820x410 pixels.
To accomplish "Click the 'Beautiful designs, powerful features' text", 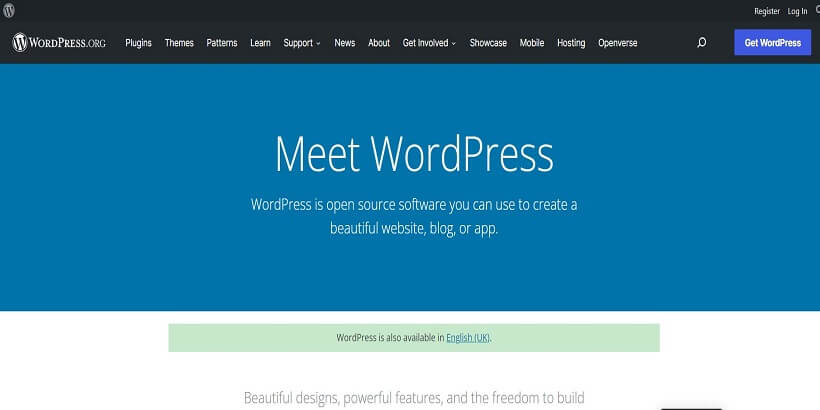I will click(x=414, y=397).
